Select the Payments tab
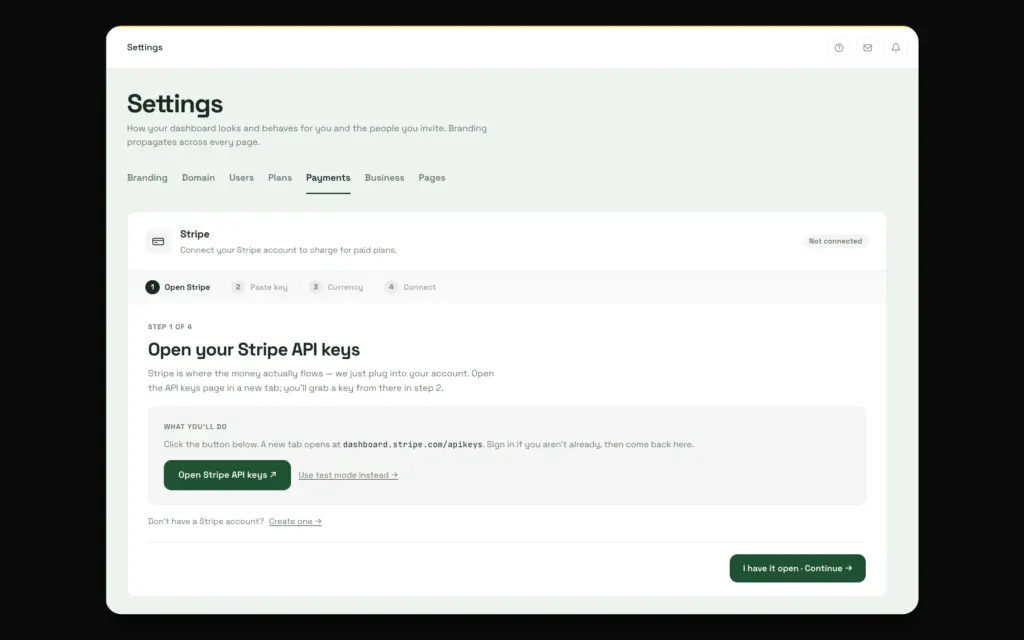 328,178
